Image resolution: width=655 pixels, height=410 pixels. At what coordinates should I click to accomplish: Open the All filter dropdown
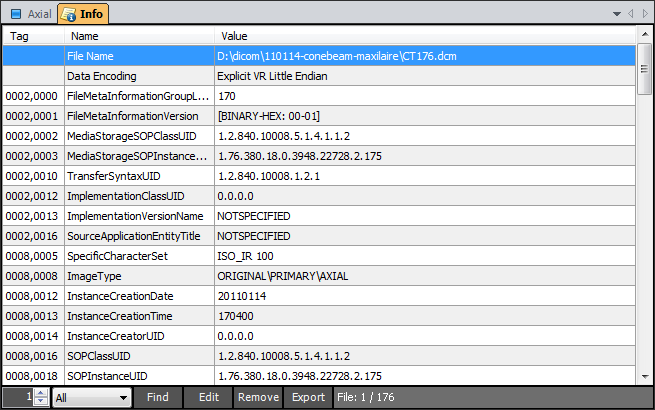point(91,397)
